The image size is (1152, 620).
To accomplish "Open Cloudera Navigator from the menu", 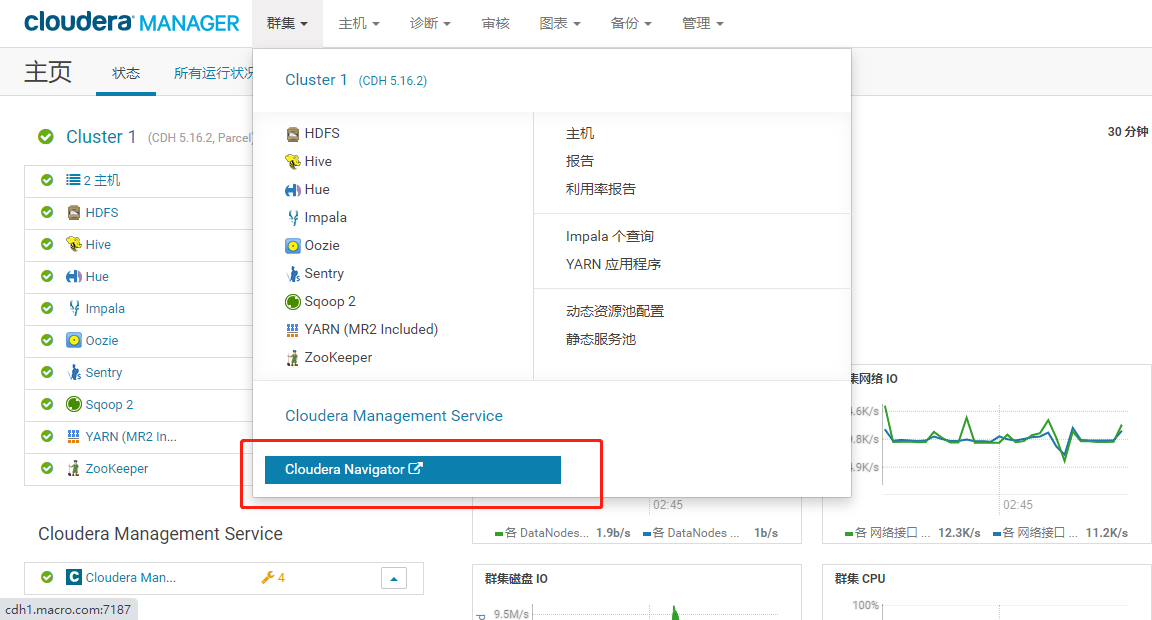I will point(413,469).
